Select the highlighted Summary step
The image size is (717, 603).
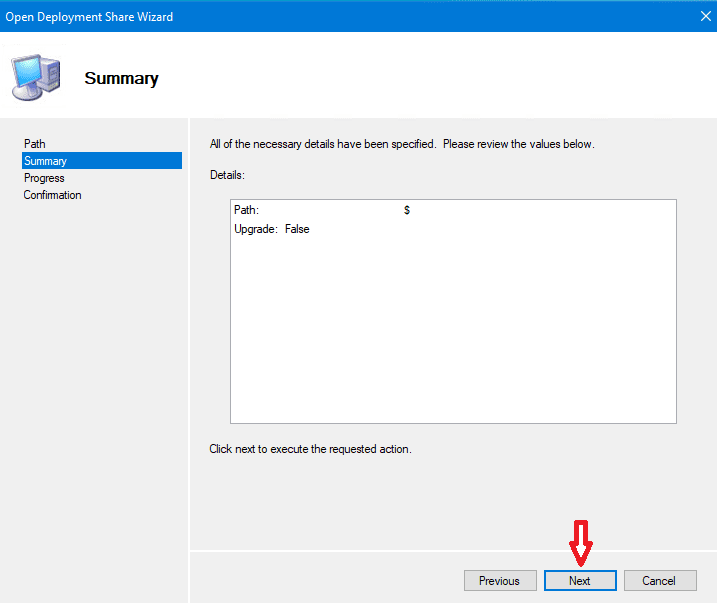pyautogui.click(x=46, y=161)
